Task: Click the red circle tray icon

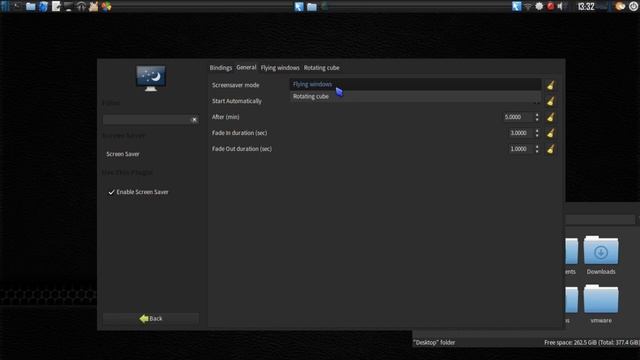Action: pyautogui.click(x=550, y=7)
